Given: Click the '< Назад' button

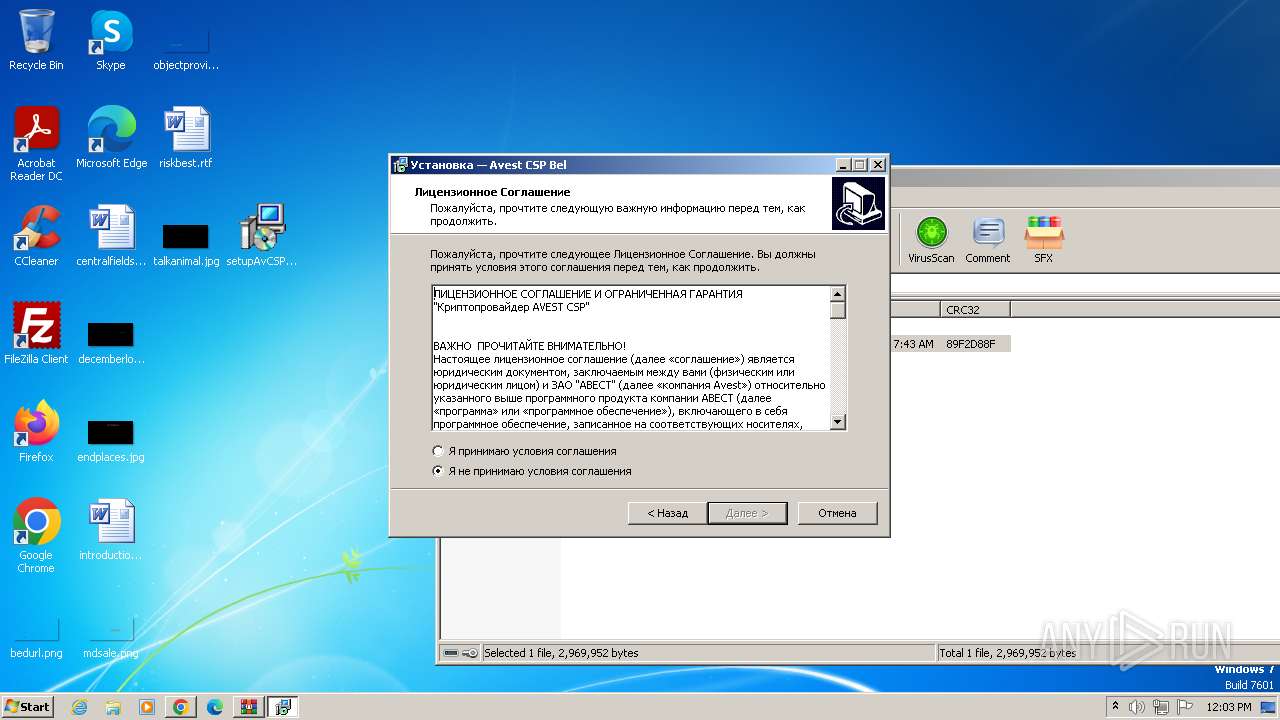Looking at the screenshot, I should [x=667, y=513].
